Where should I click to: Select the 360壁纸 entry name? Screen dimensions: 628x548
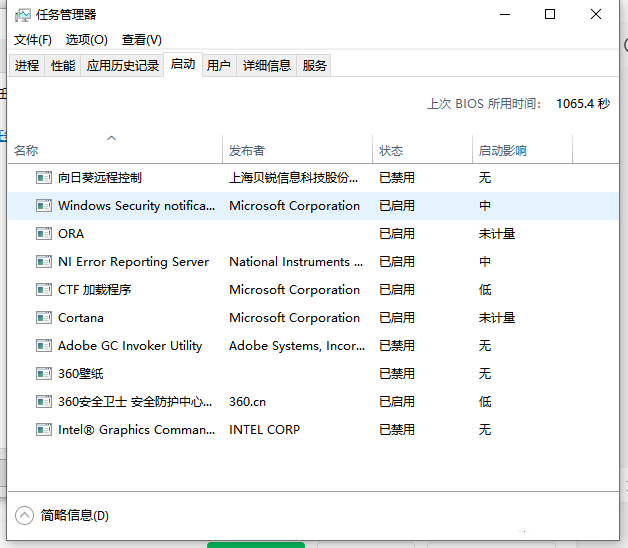click(x=81, y=374)
